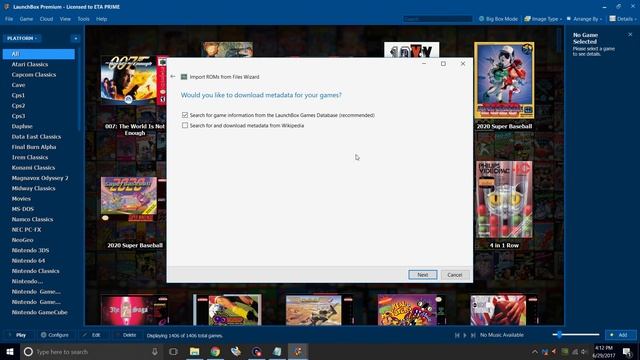The height and width of the screenshot is (360, 640).
Task: Open the File menu
Action: pos(9,19)
